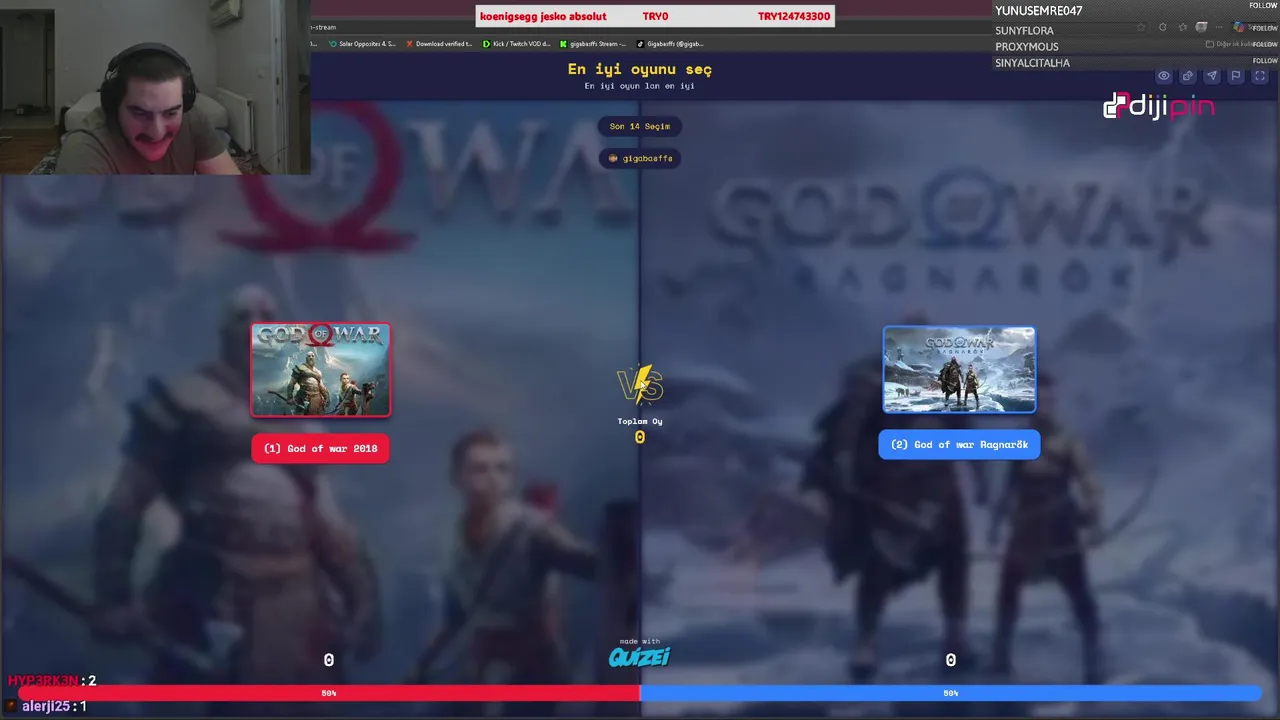Click the SINYALCITALHA username

[1032, 63]
